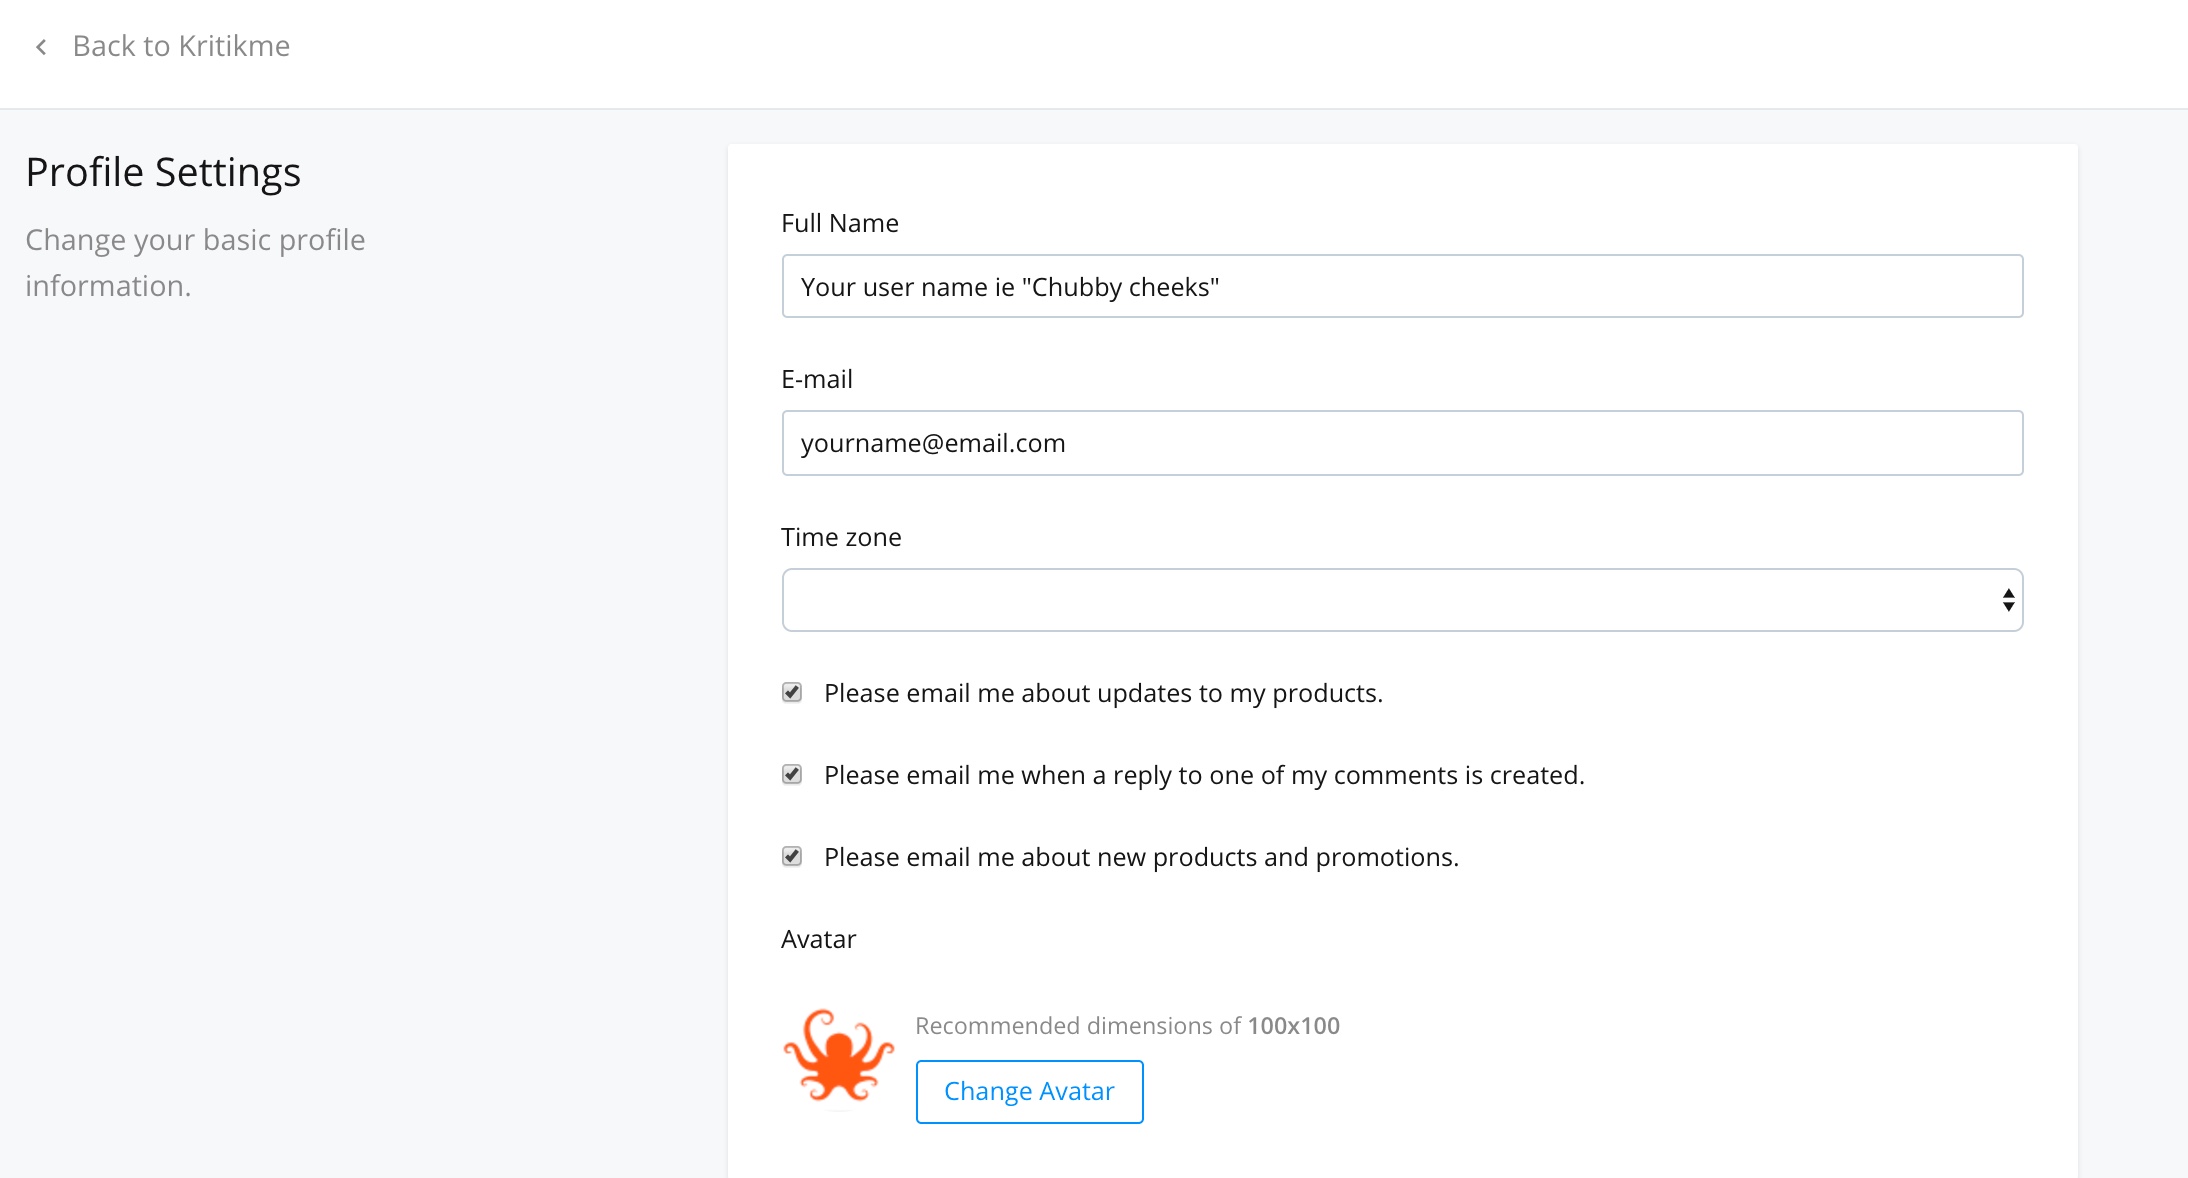Click the Profile Settings heading

(163, 172)
